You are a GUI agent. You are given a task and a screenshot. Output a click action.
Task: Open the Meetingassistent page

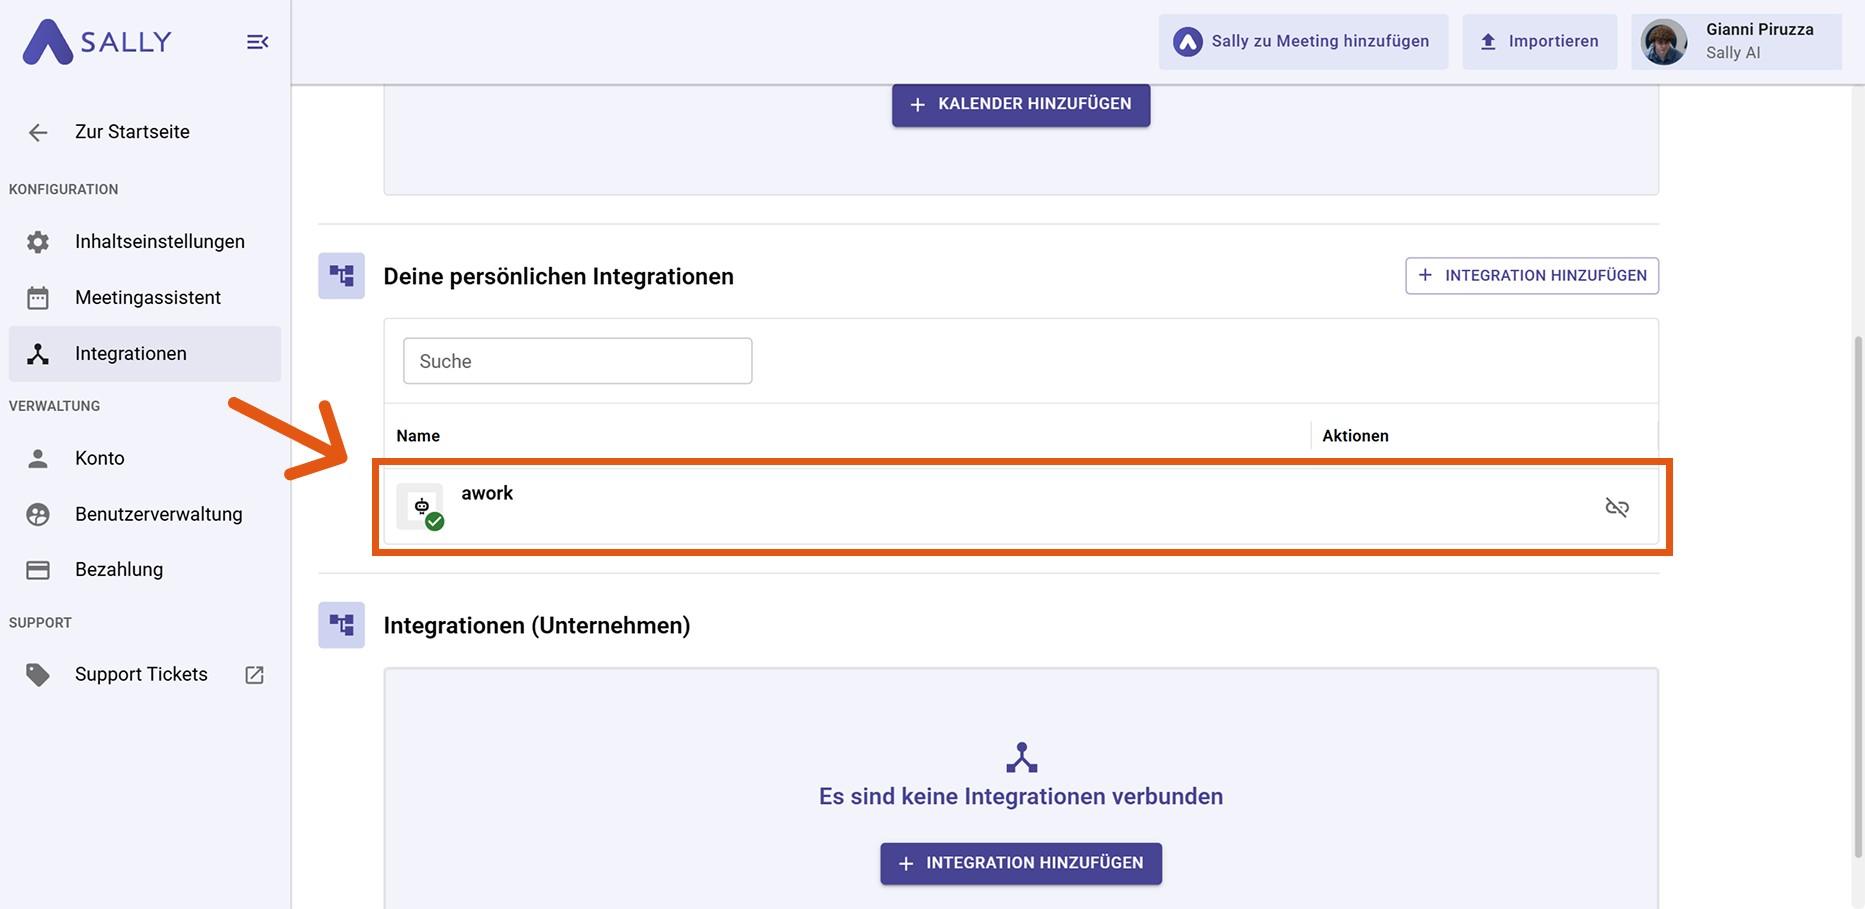coord(147,298)
